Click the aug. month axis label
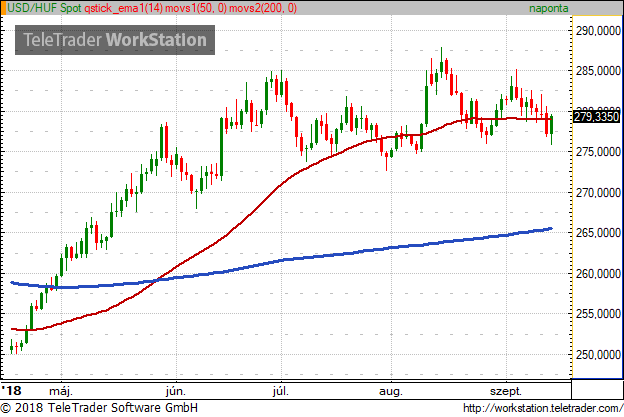Image resolution: width=624 pixels, height=417 pixels. 391,392
